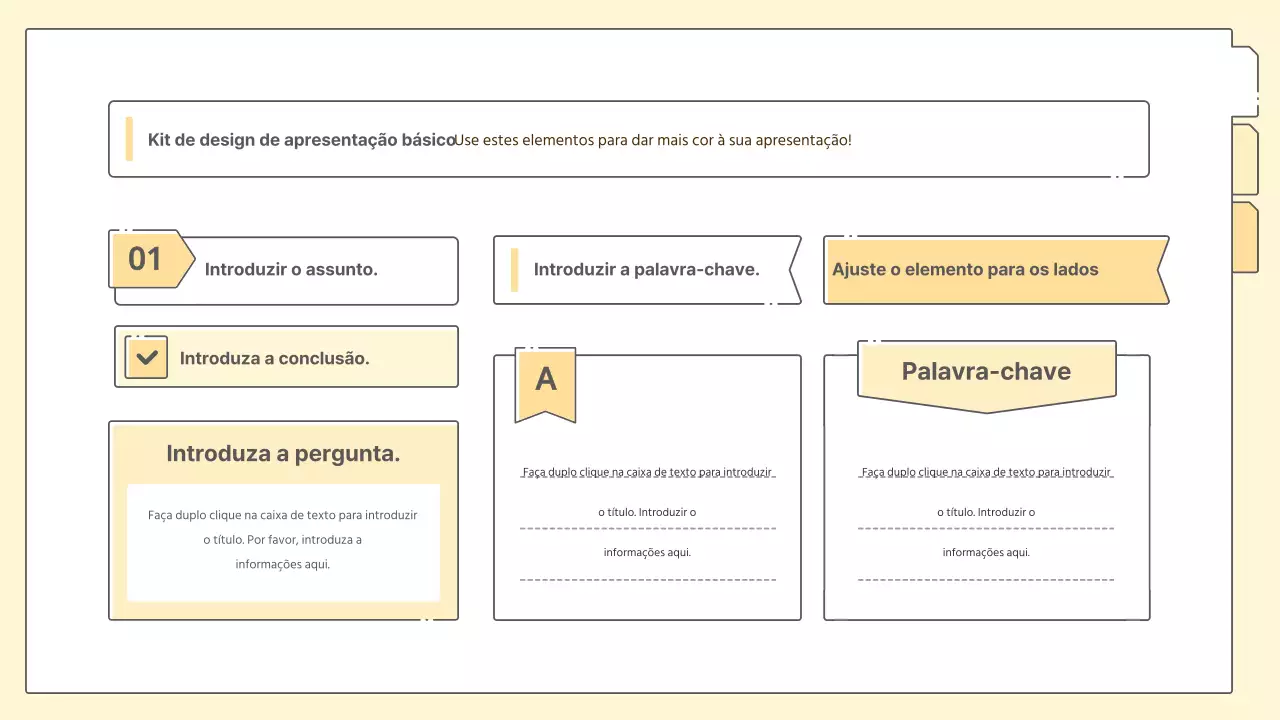
Task: Select the 'Introduzir a palavra-chave.' text
Action: [647, 269]
